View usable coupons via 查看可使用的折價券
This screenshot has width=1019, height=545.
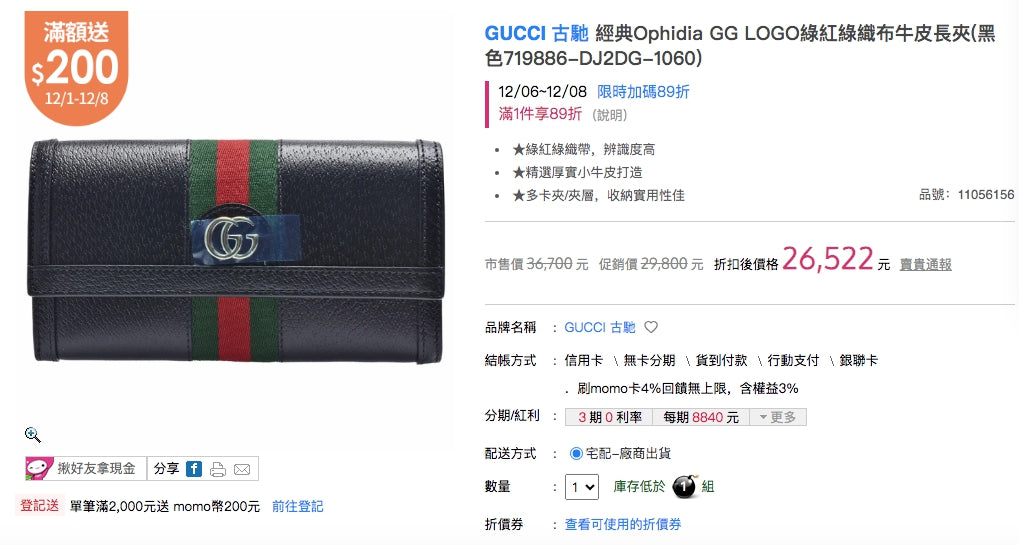click(x=623, y=524)
